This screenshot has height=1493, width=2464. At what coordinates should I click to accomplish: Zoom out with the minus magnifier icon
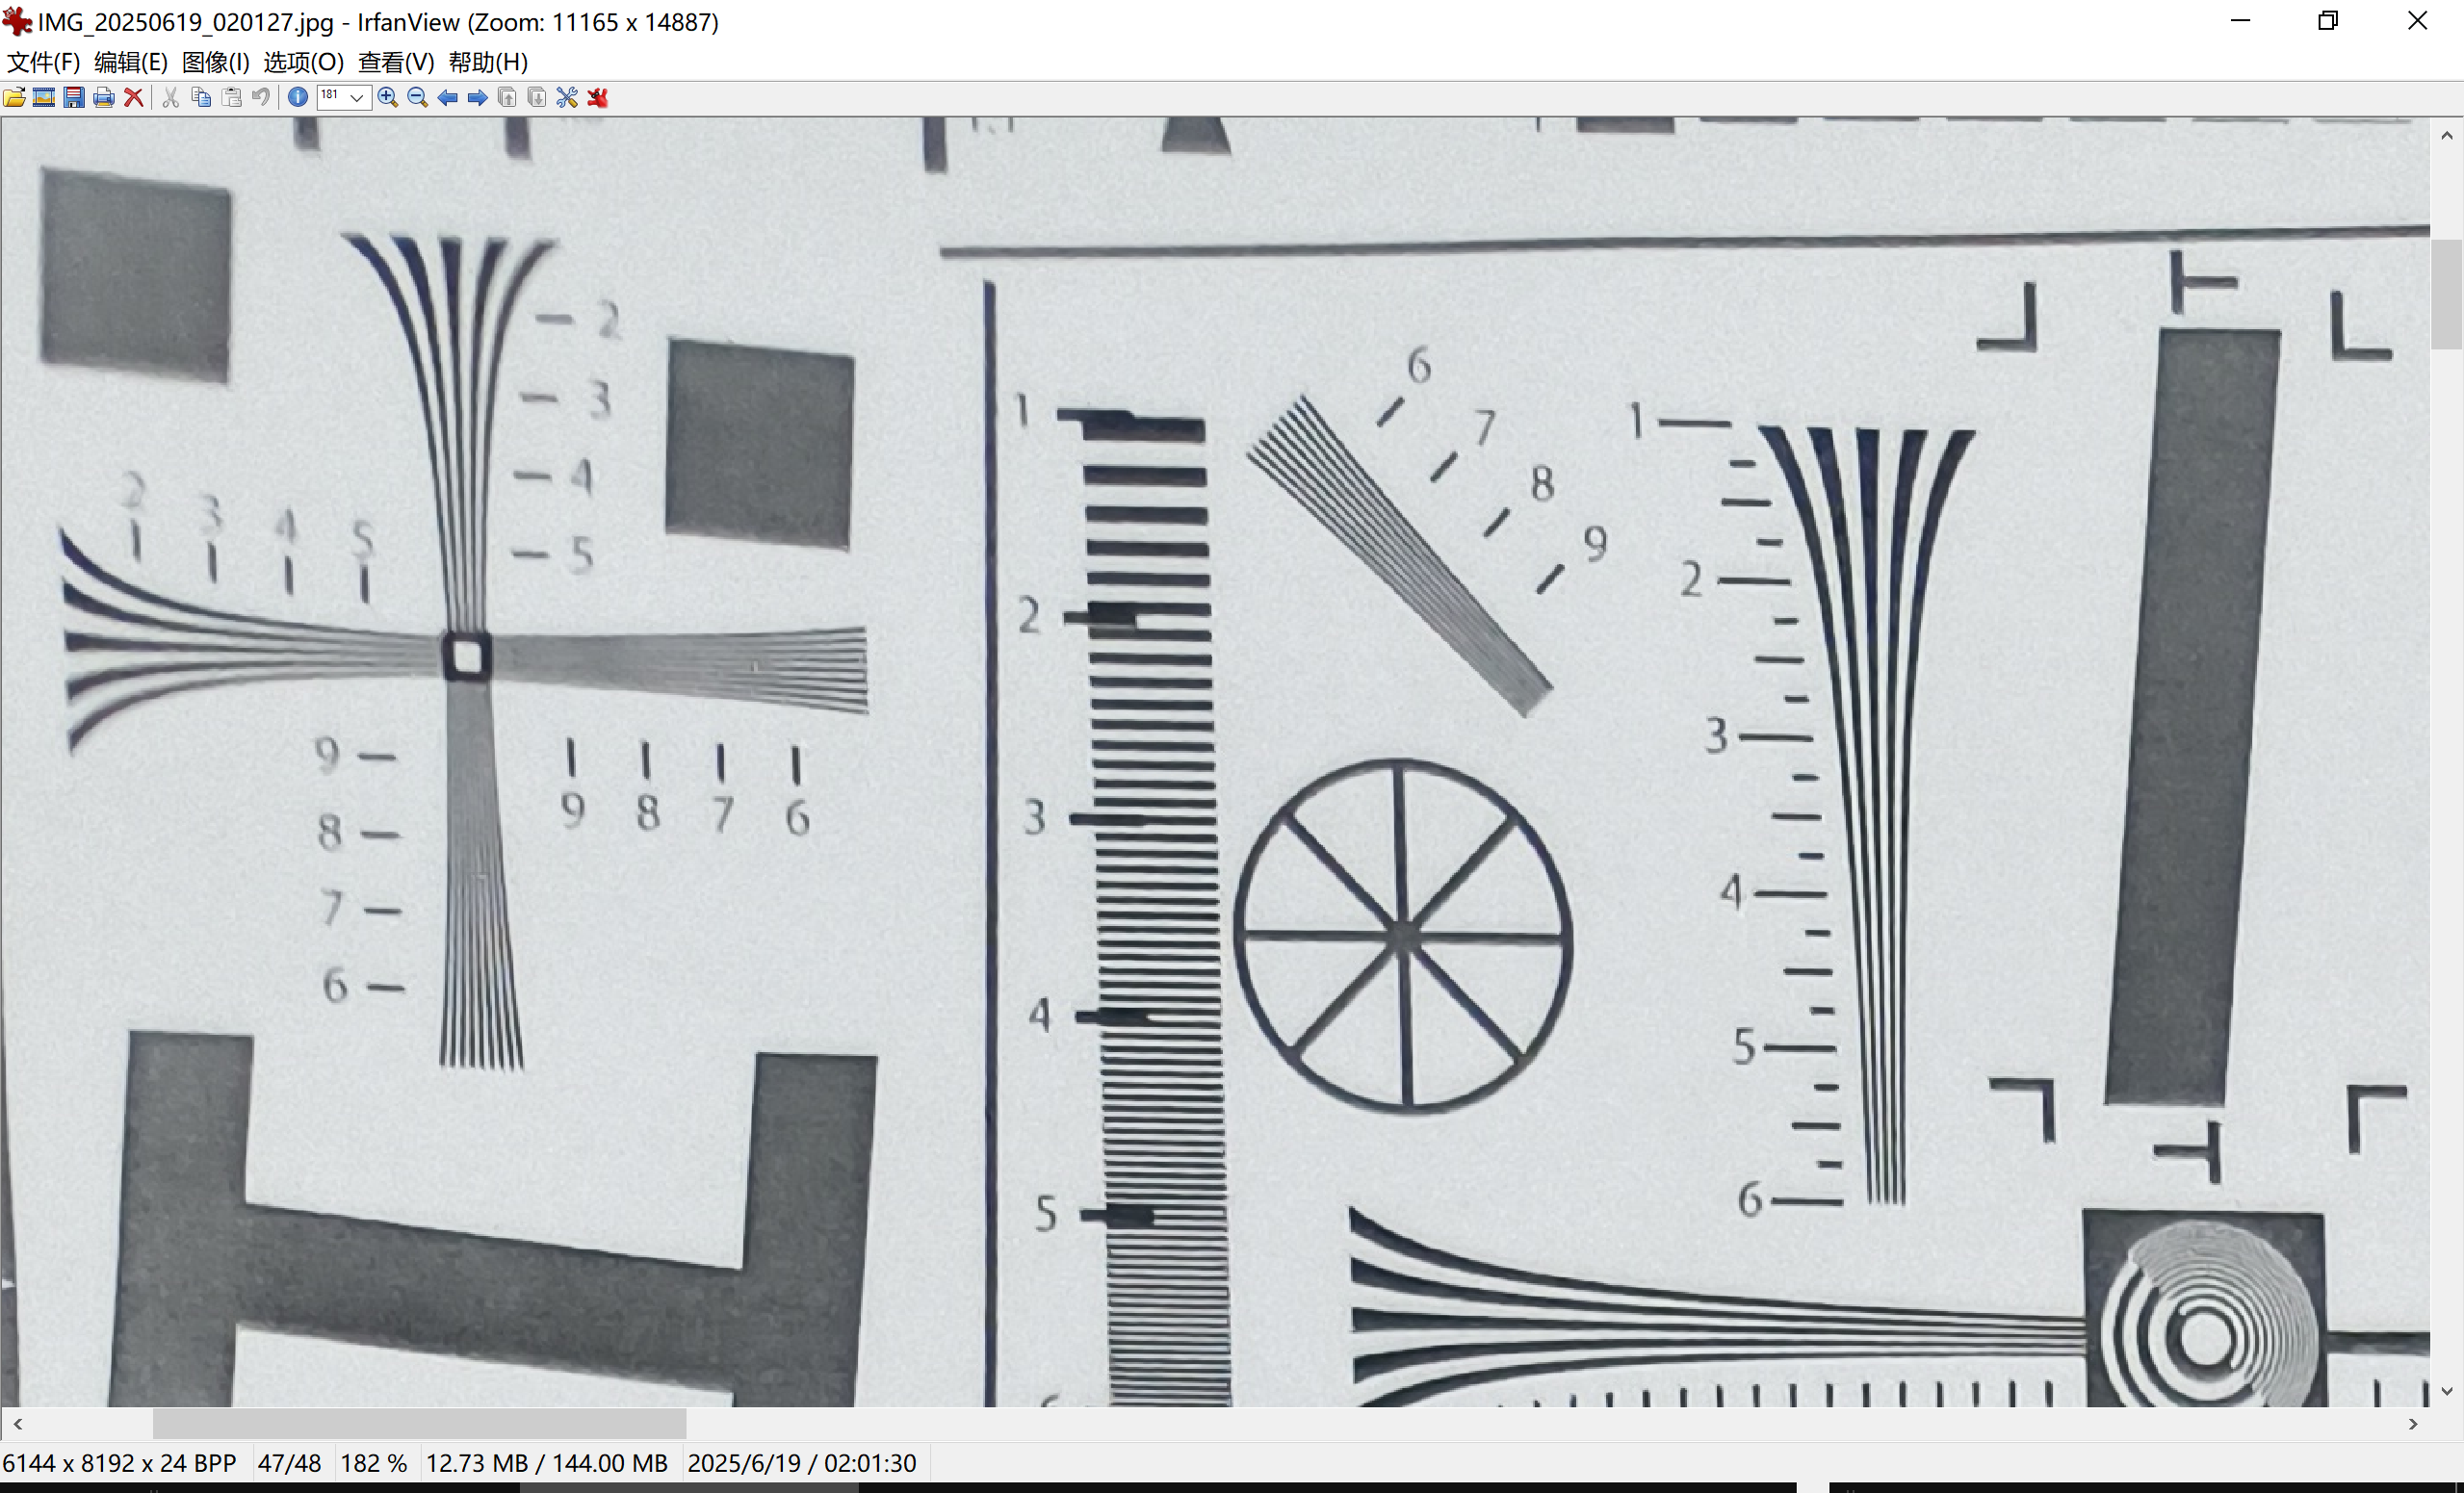418,97
